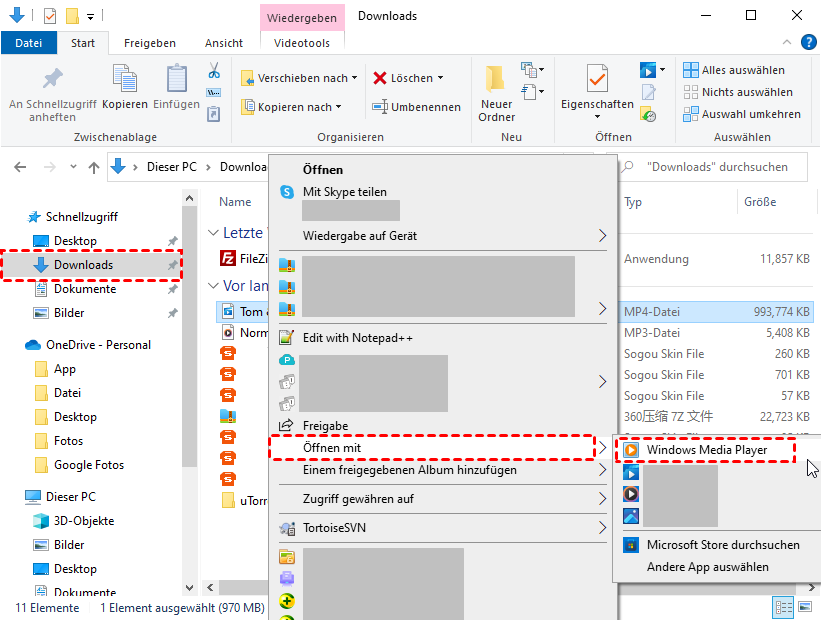
Task: Collapse the ribbon with the caret
Action: pos(786,42)
